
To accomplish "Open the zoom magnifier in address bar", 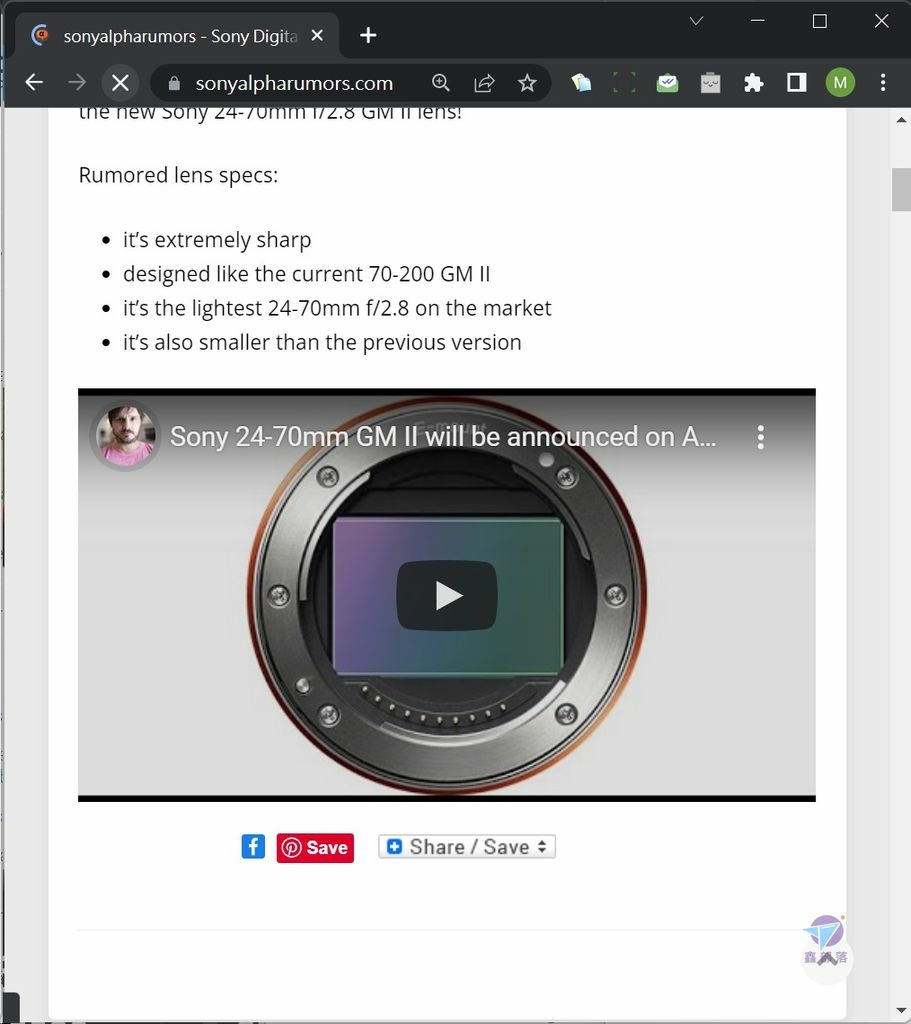I will [x=441, y=83].
